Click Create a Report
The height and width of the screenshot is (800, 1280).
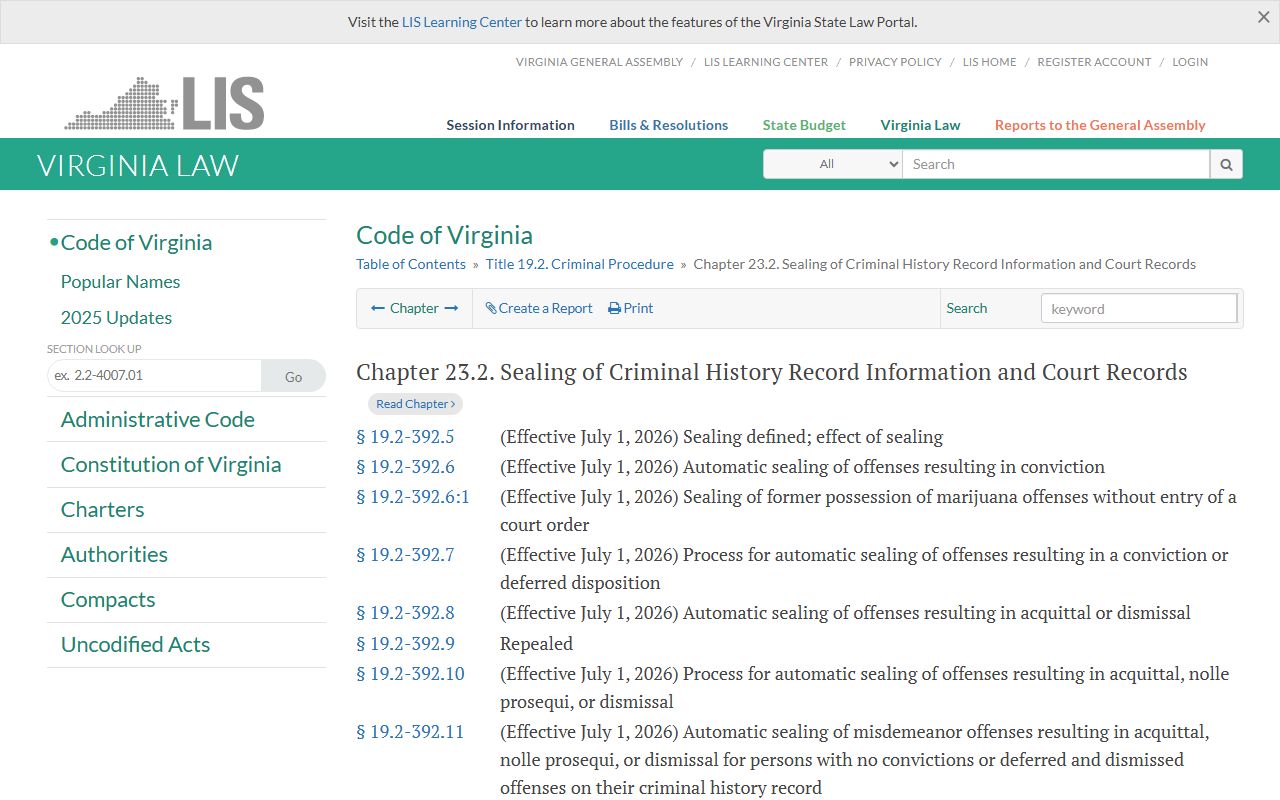point(539,308)
